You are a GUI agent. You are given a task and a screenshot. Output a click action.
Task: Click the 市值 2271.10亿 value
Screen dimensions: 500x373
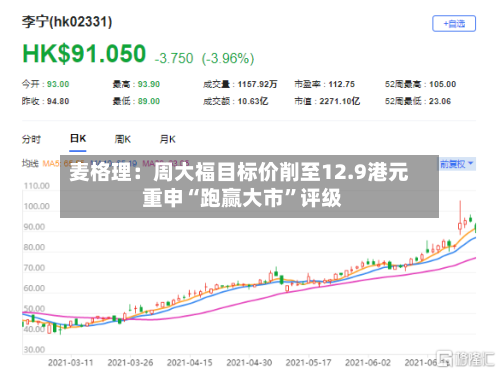[340, 101]
